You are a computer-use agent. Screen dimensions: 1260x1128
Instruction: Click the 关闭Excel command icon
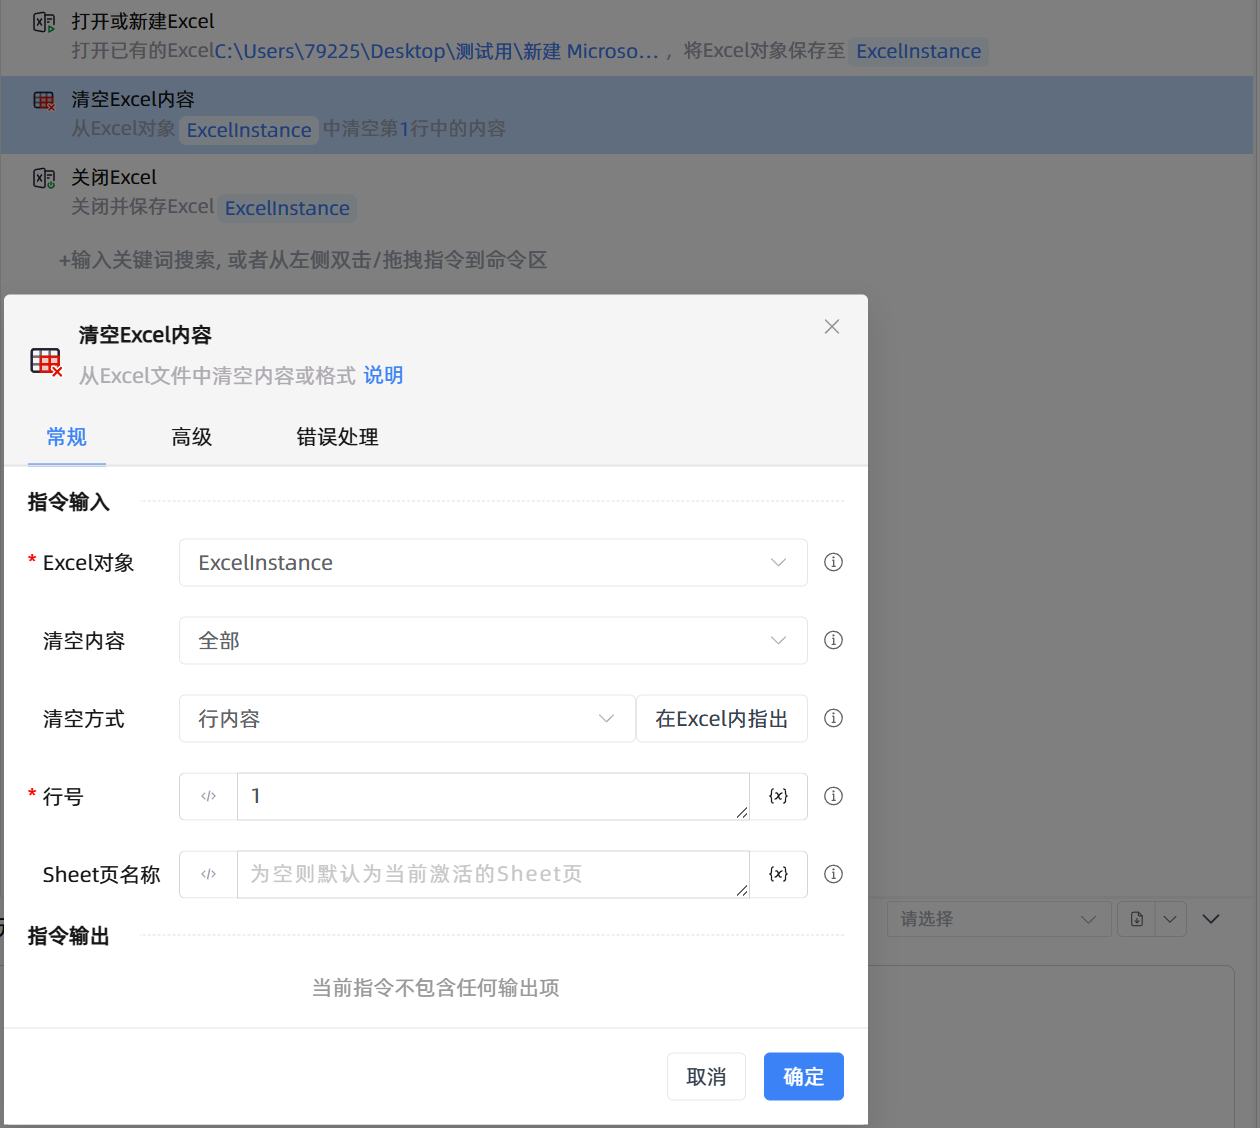point(42,178)
